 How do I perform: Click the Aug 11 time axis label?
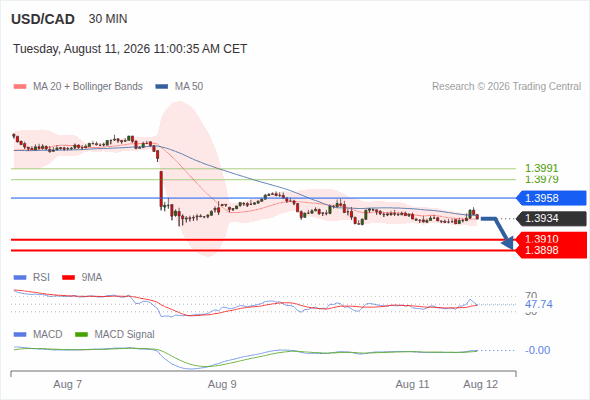coord(412,384)
